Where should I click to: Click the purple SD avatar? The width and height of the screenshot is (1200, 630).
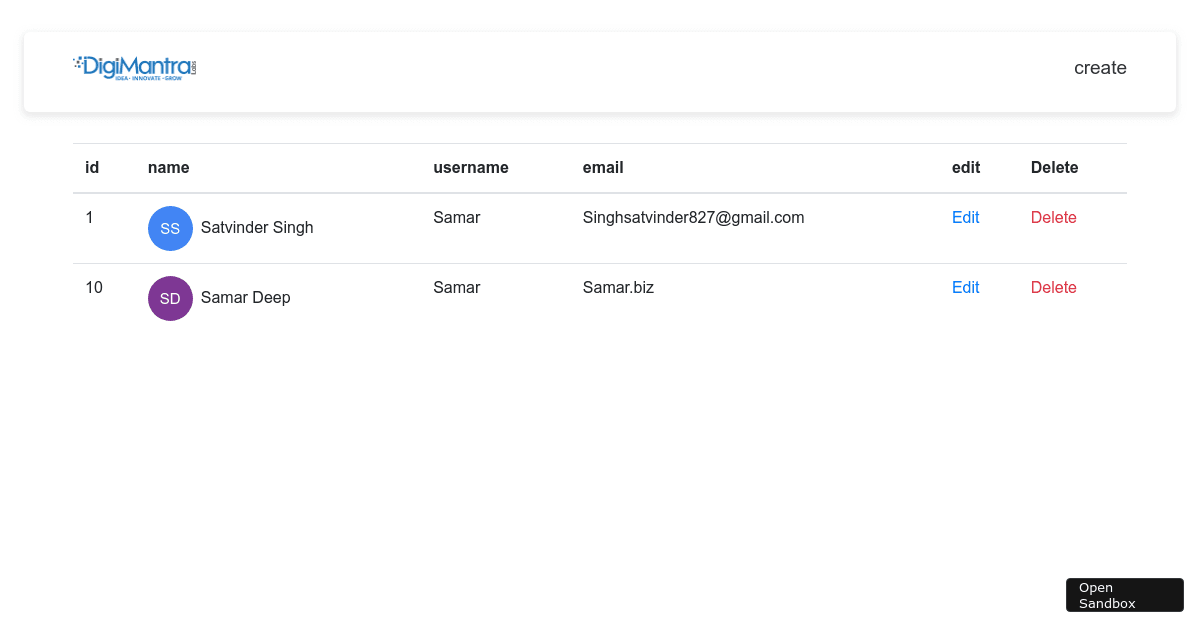coord(170,298)
